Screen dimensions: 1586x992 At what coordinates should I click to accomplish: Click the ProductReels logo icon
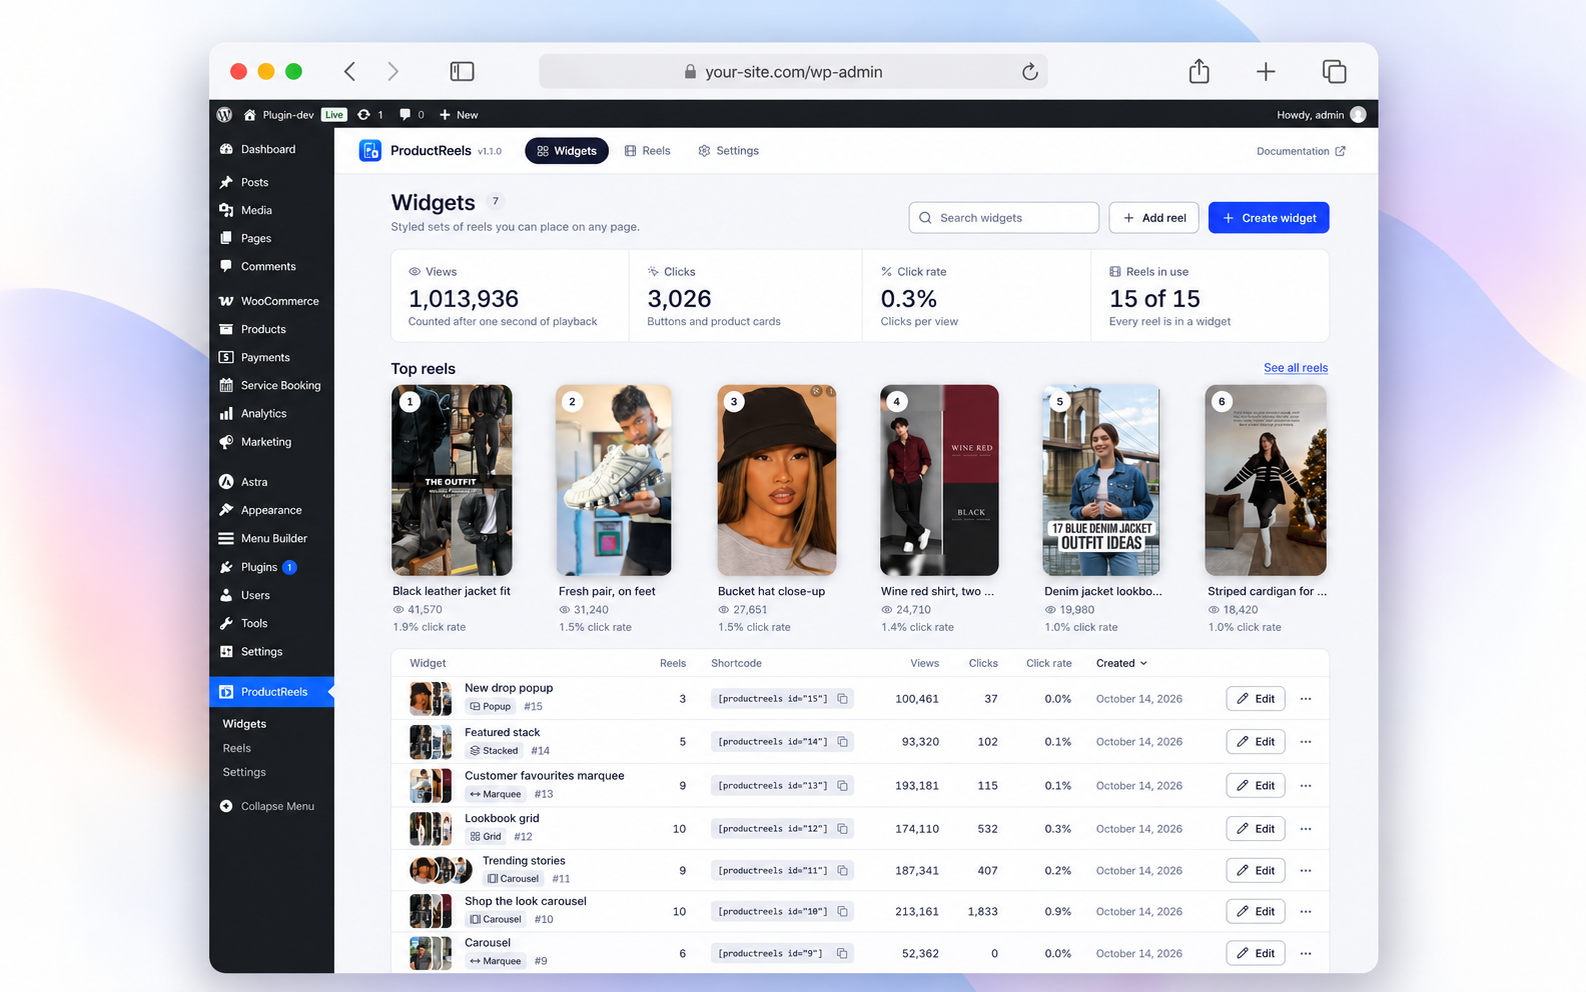pos(370,151)
